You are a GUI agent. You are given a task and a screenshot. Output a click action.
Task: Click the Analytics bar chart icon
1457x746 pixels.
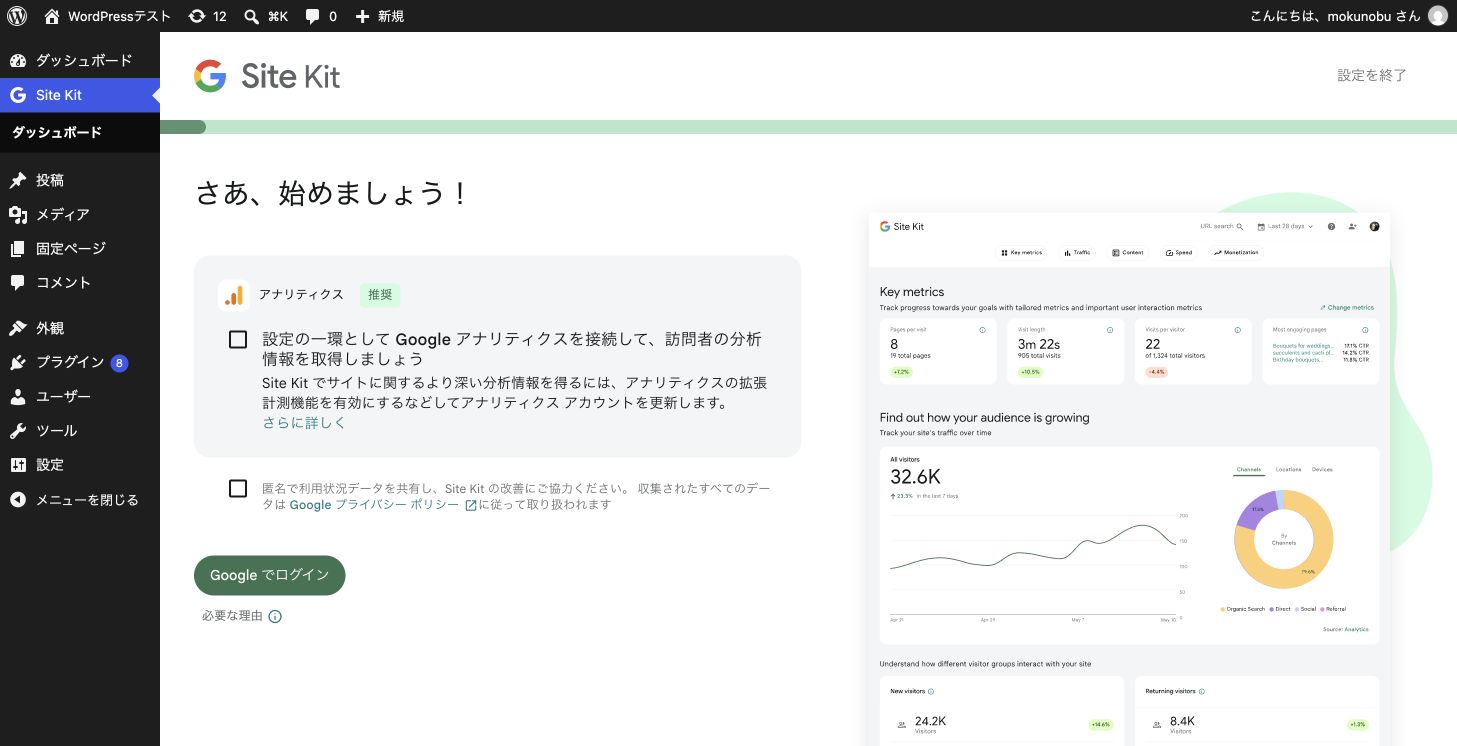click(x=234, y=295)
